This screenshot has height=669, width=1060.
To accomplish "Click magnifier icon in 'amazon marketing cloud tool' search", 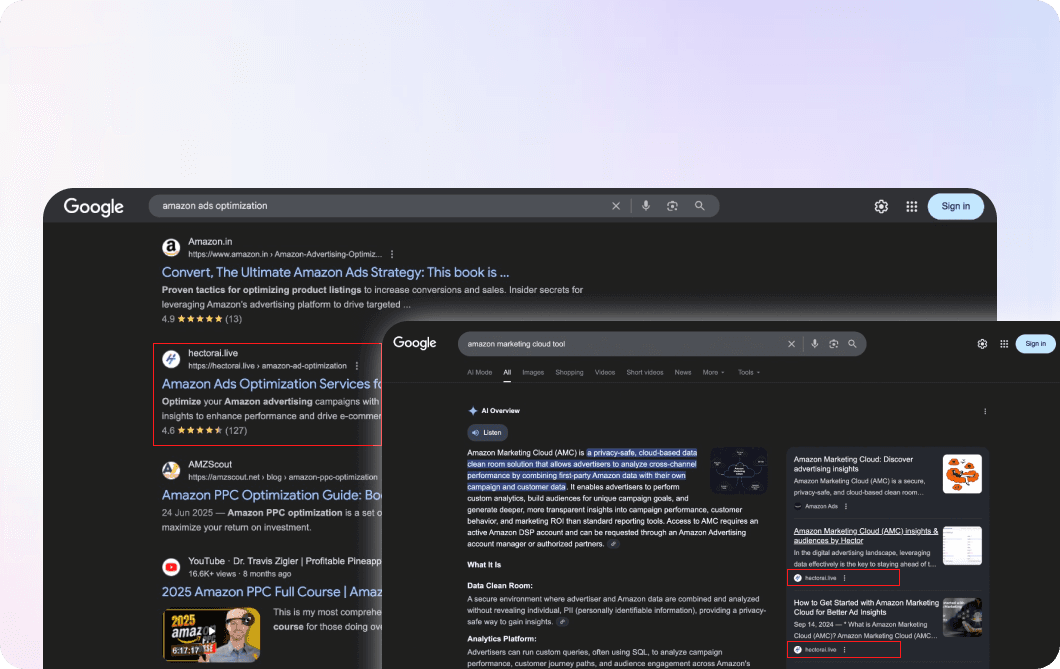I will (852, 344).
